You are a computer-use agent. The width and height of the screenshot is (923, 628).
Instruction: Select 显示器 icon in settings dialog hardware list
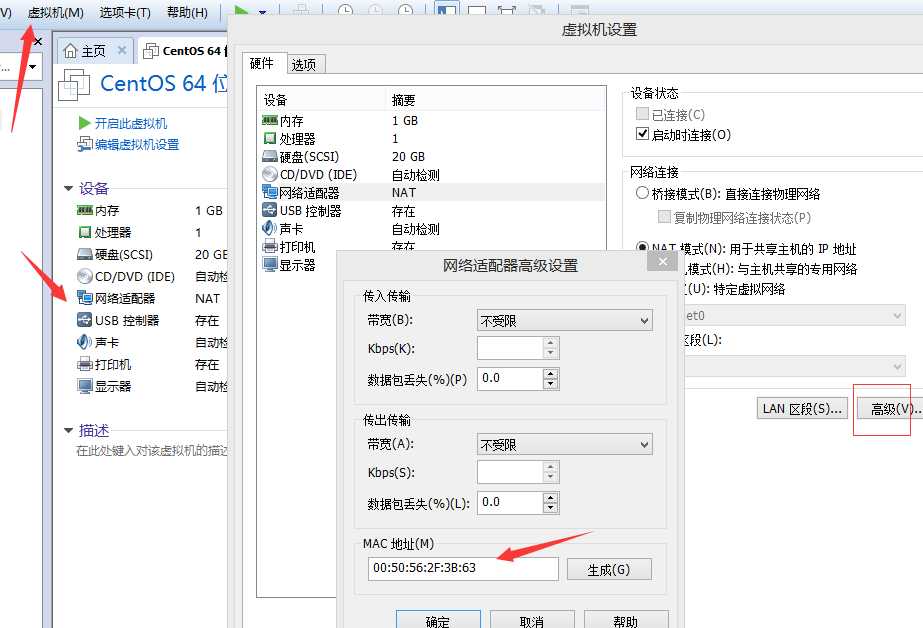coord(270,264)
